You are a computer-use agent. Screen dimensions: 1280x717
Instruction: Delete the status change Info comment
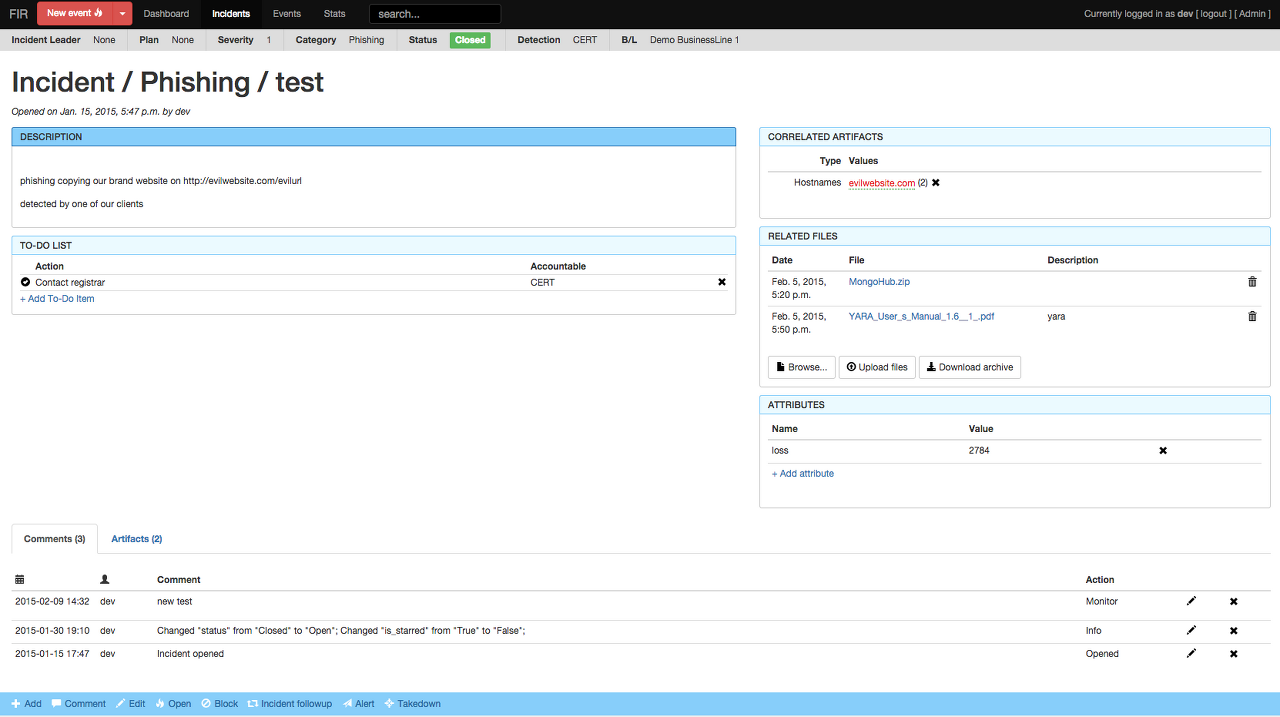click(x=1233, y=631)
